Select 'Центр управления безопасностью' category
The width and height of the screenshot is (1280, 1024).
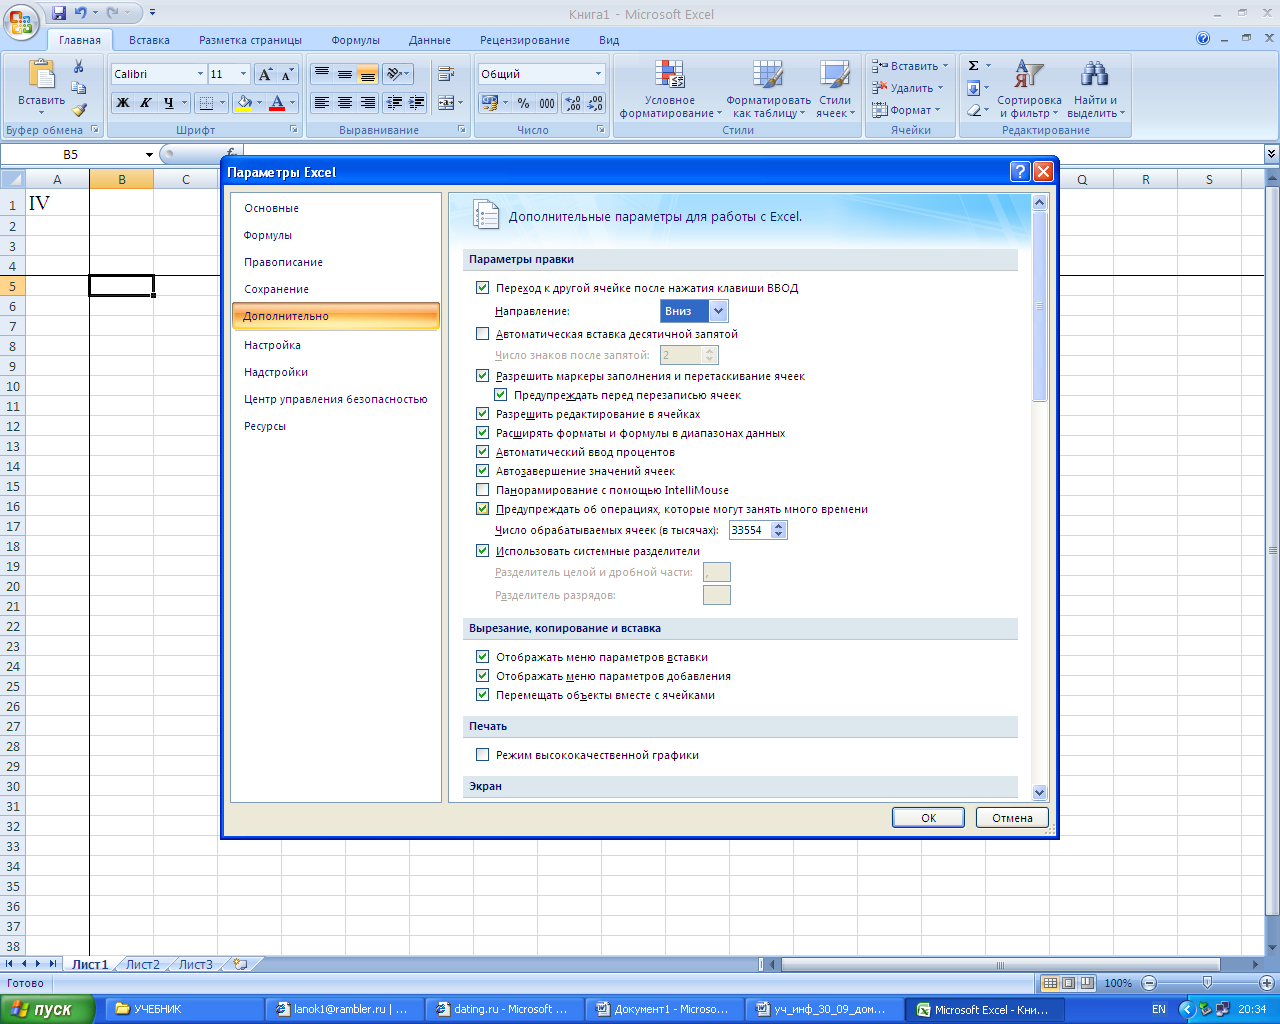(335, 399)
